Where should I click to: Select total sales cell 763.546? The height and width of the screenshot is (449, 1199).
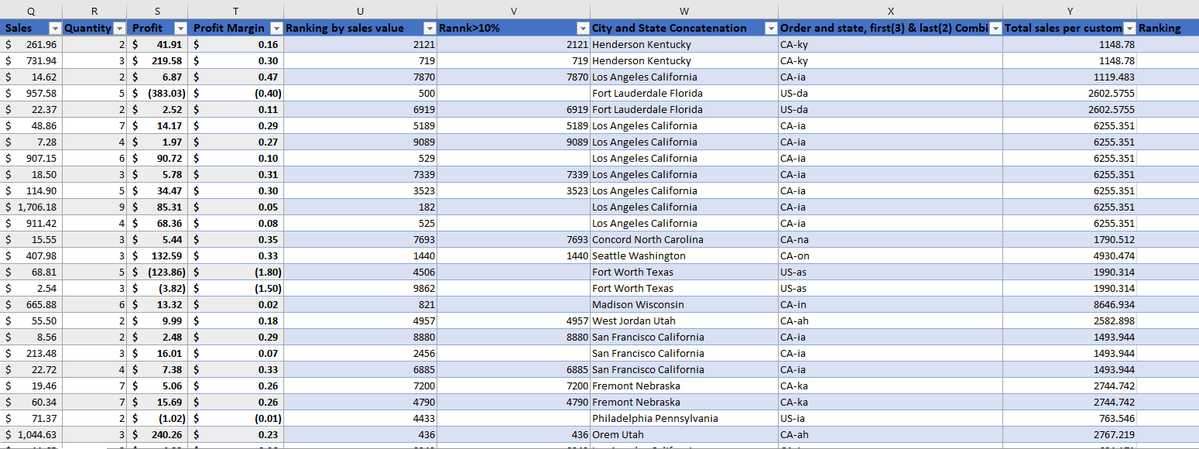(x=1070, y=418)
